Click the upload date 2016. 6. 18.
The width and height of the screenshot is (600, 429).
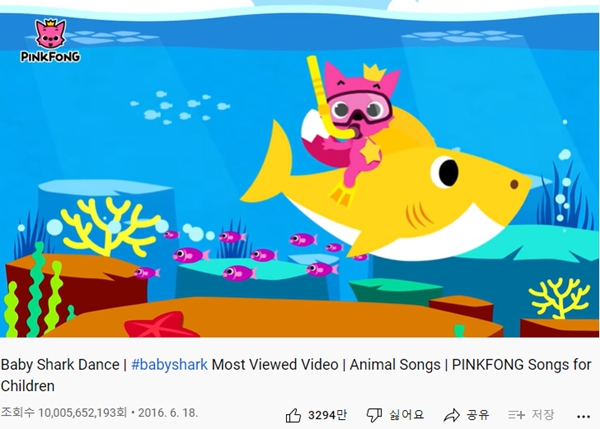[168, 413]
